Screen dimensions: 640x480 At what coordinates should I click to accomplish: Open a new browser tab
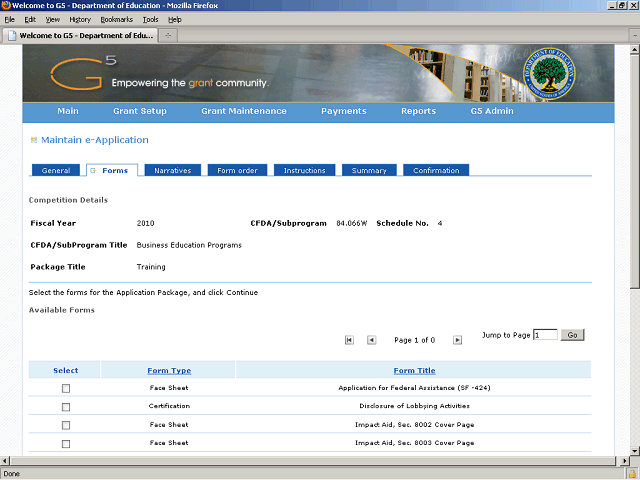168,36
